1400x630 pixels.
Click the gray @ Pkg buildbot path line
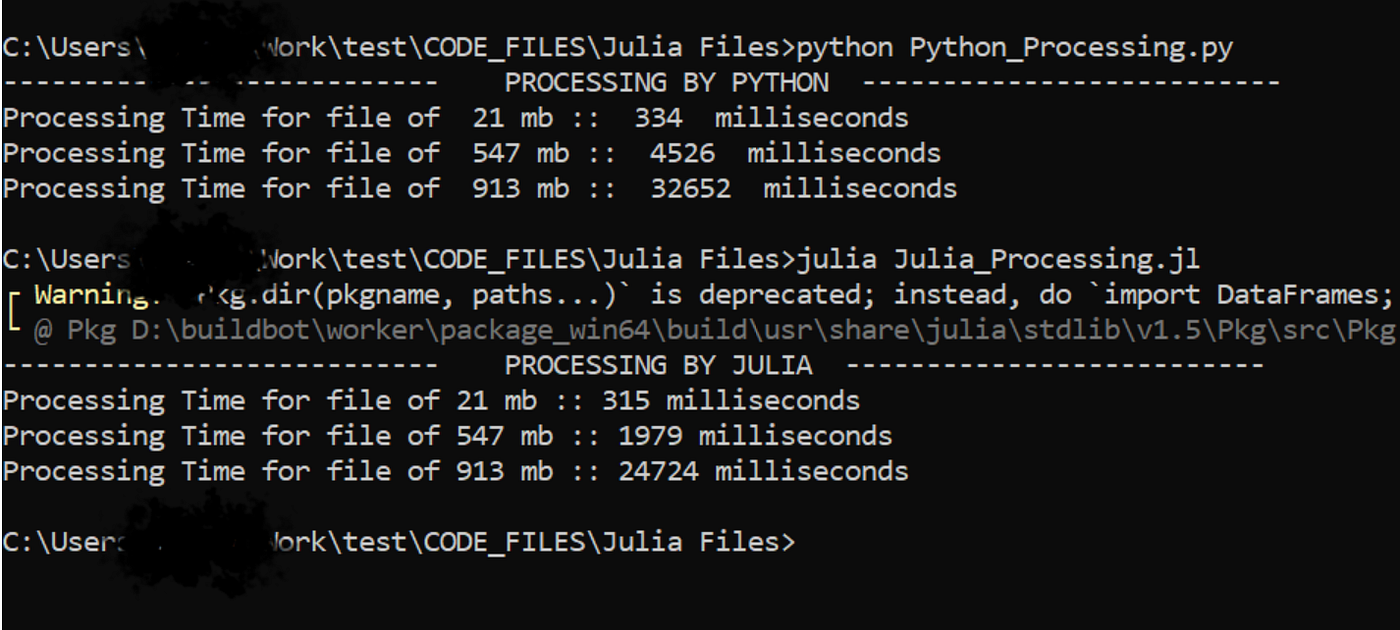click(x=714, y=330)
